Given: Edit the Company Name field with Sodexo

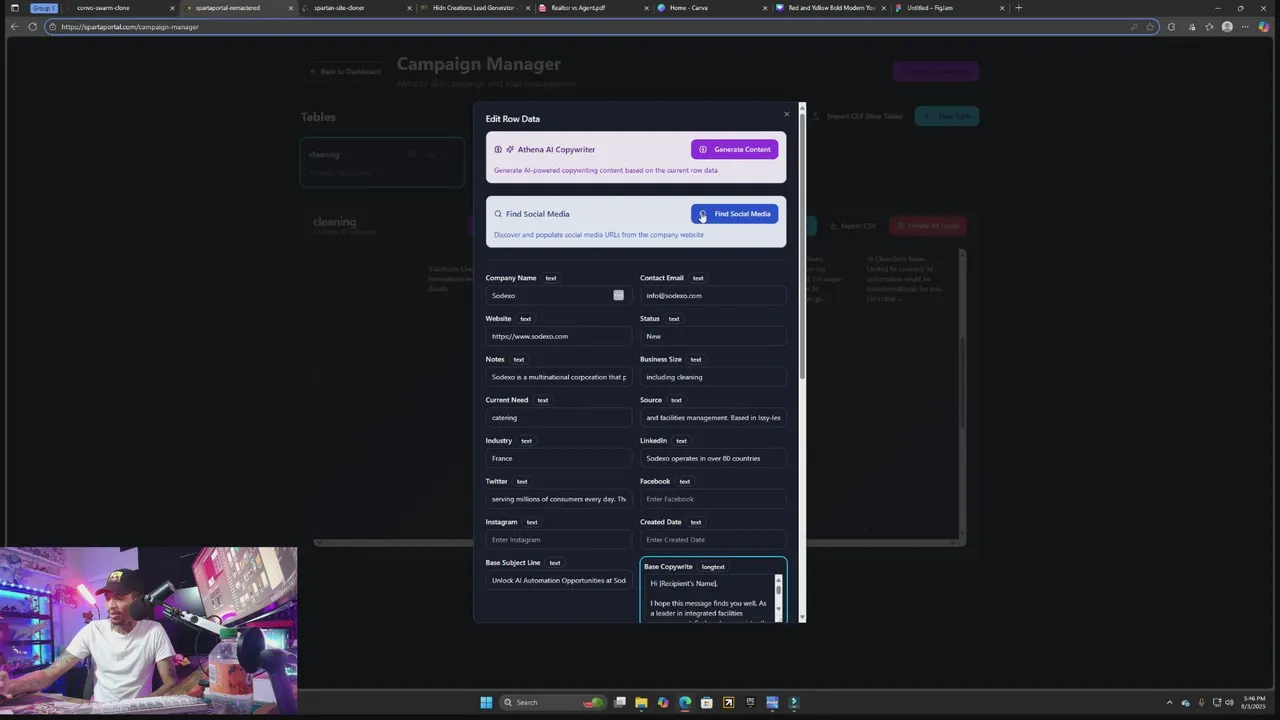Looking at the screenshot, I should coord(558,295).
